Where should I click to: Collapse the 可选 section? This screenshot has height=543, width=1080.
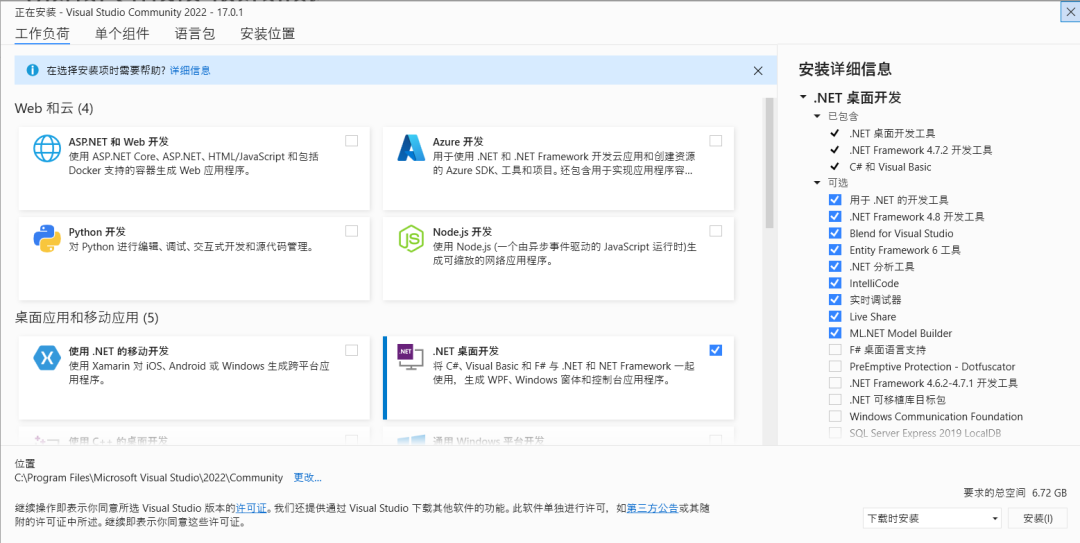[818, 183]
